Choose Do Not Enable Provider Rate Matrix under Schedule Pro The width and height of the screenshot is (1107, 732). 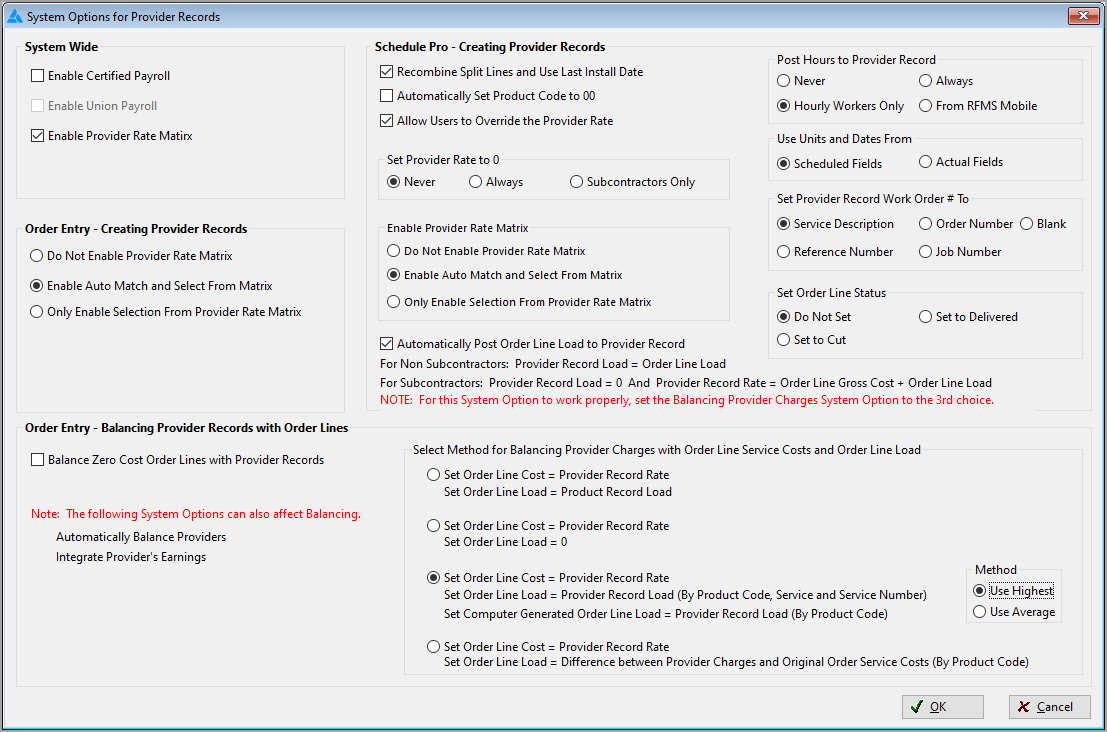tap(395, 251)
